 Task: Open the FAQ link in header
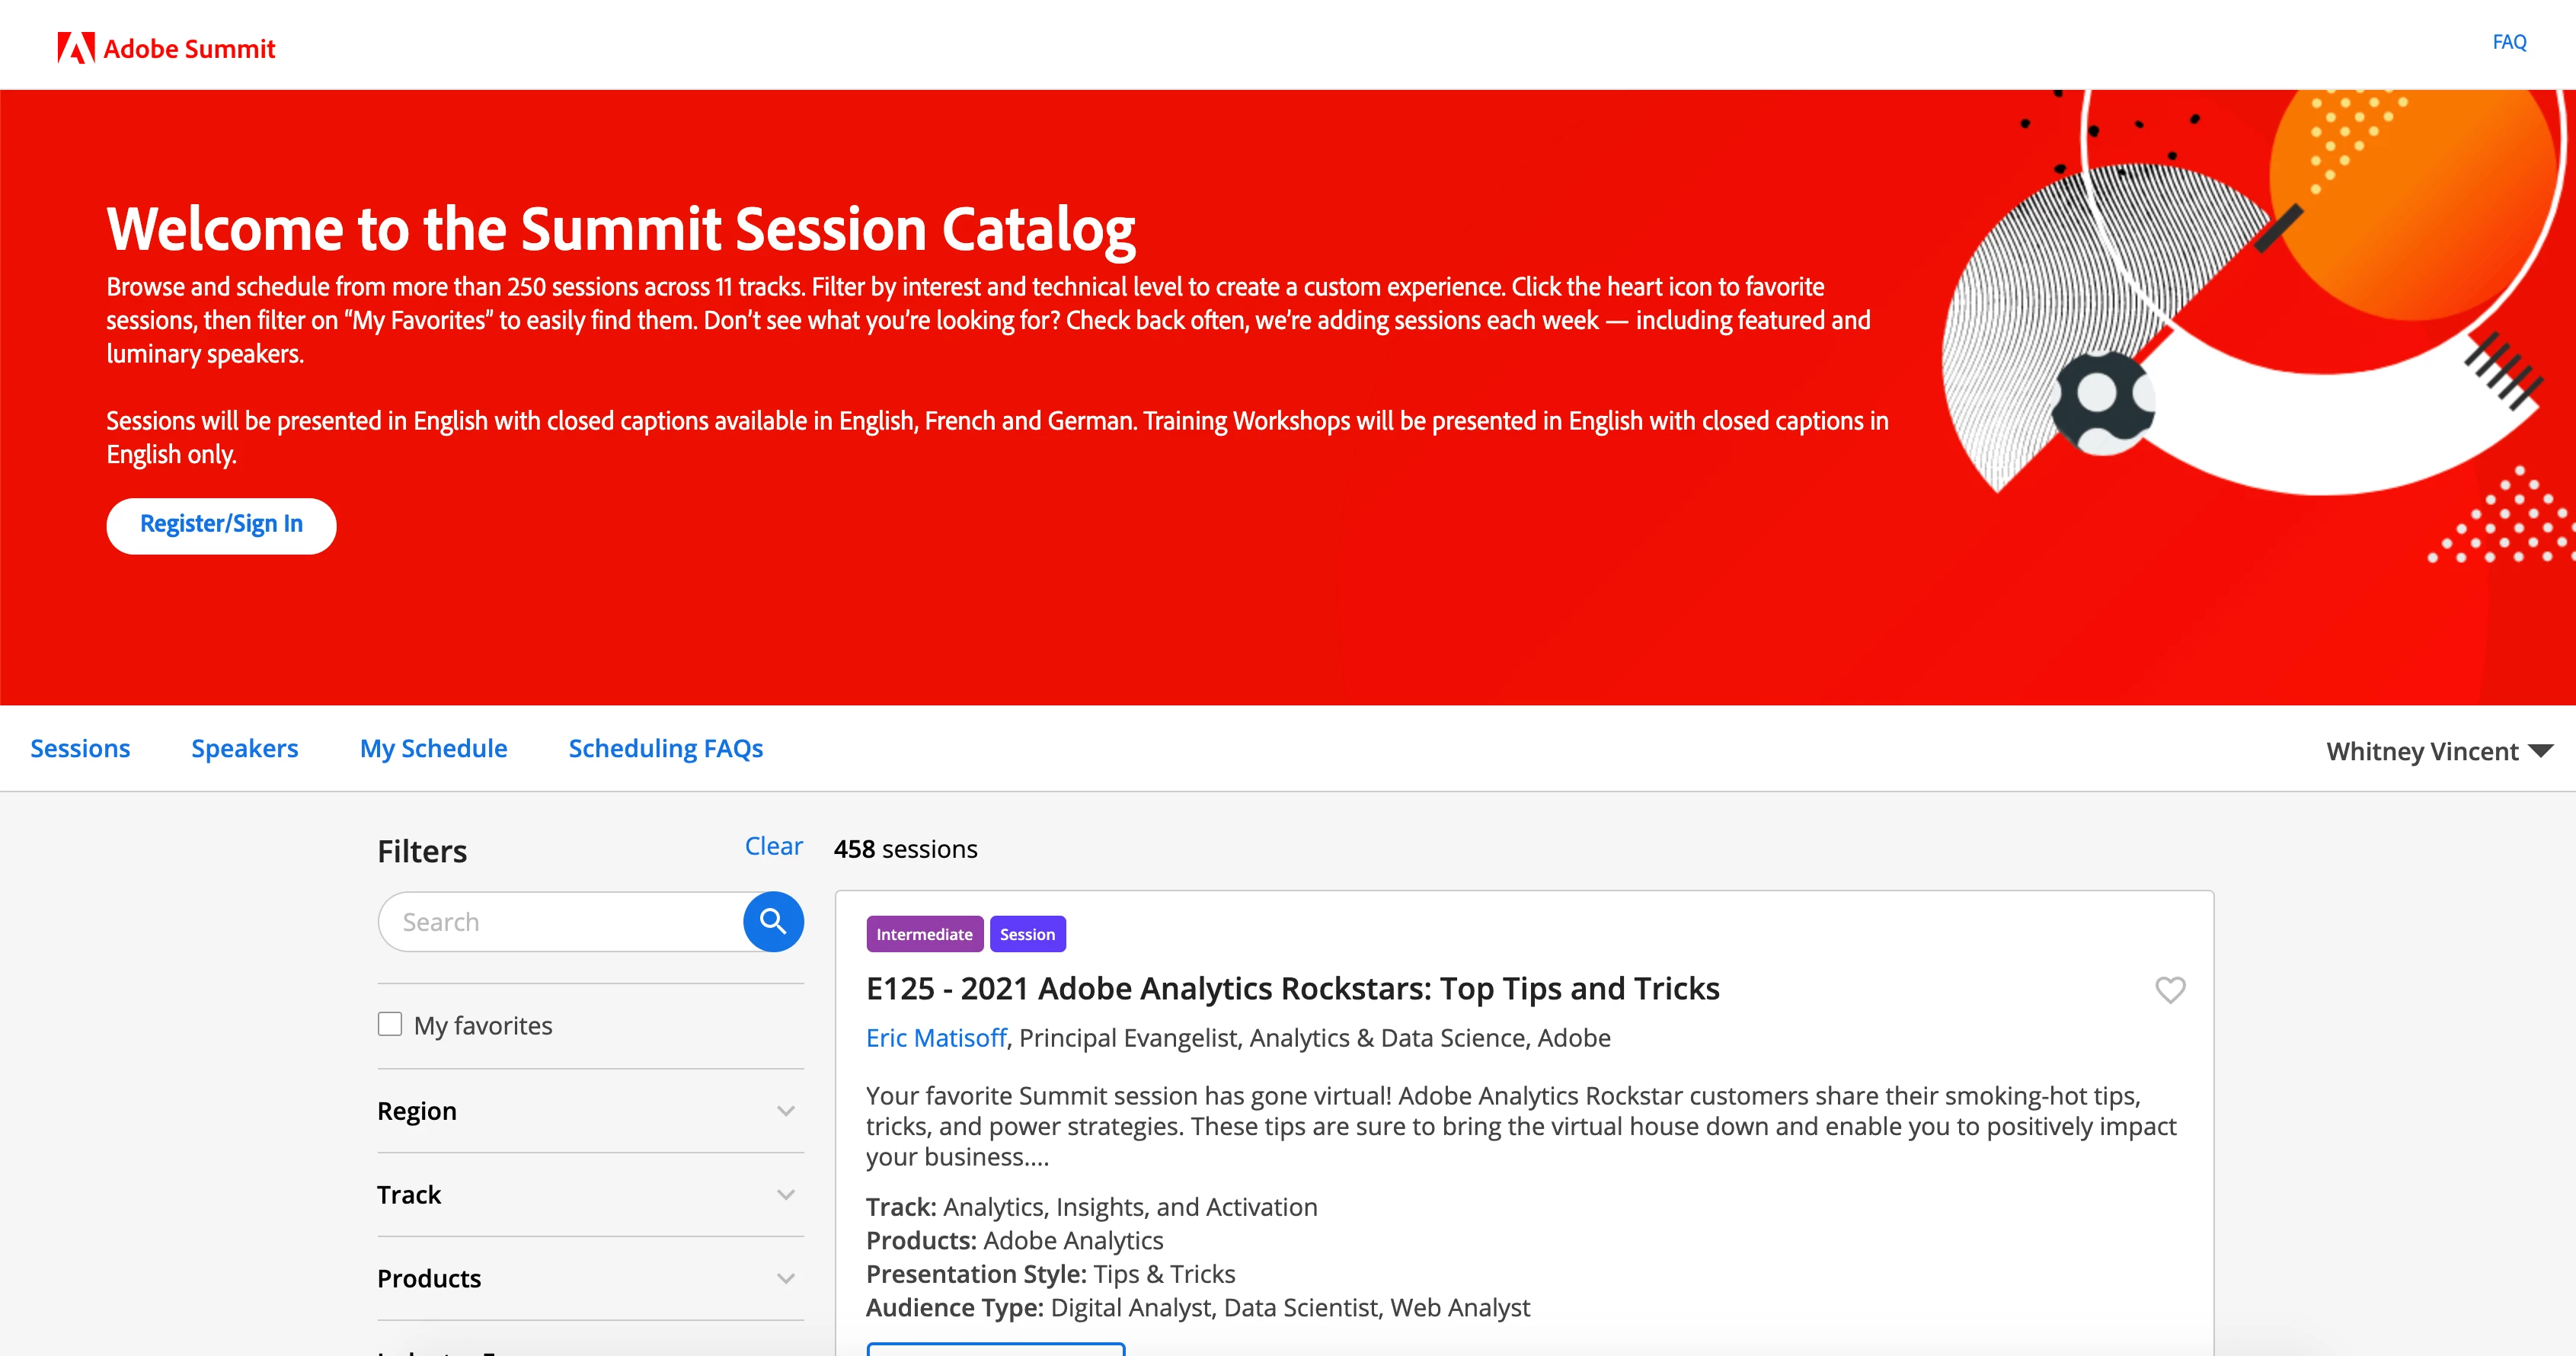(x=2508, y=42)
